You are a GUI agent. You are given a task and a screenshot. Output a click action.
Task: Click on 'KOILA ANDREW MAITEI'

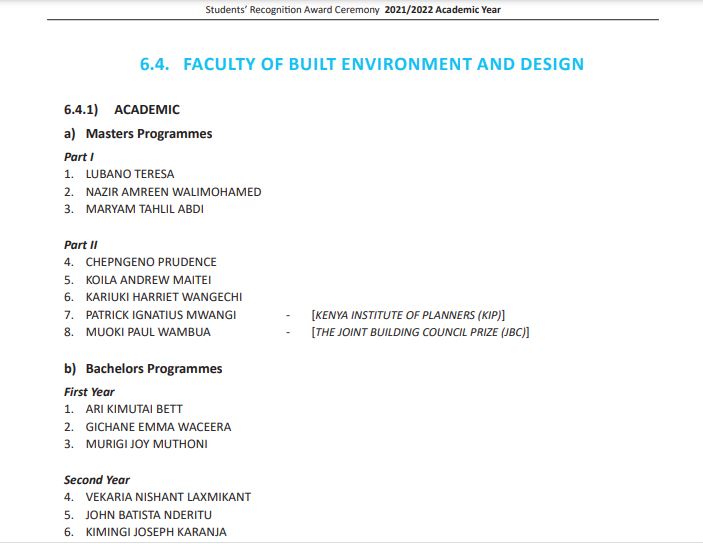[148, 280]
